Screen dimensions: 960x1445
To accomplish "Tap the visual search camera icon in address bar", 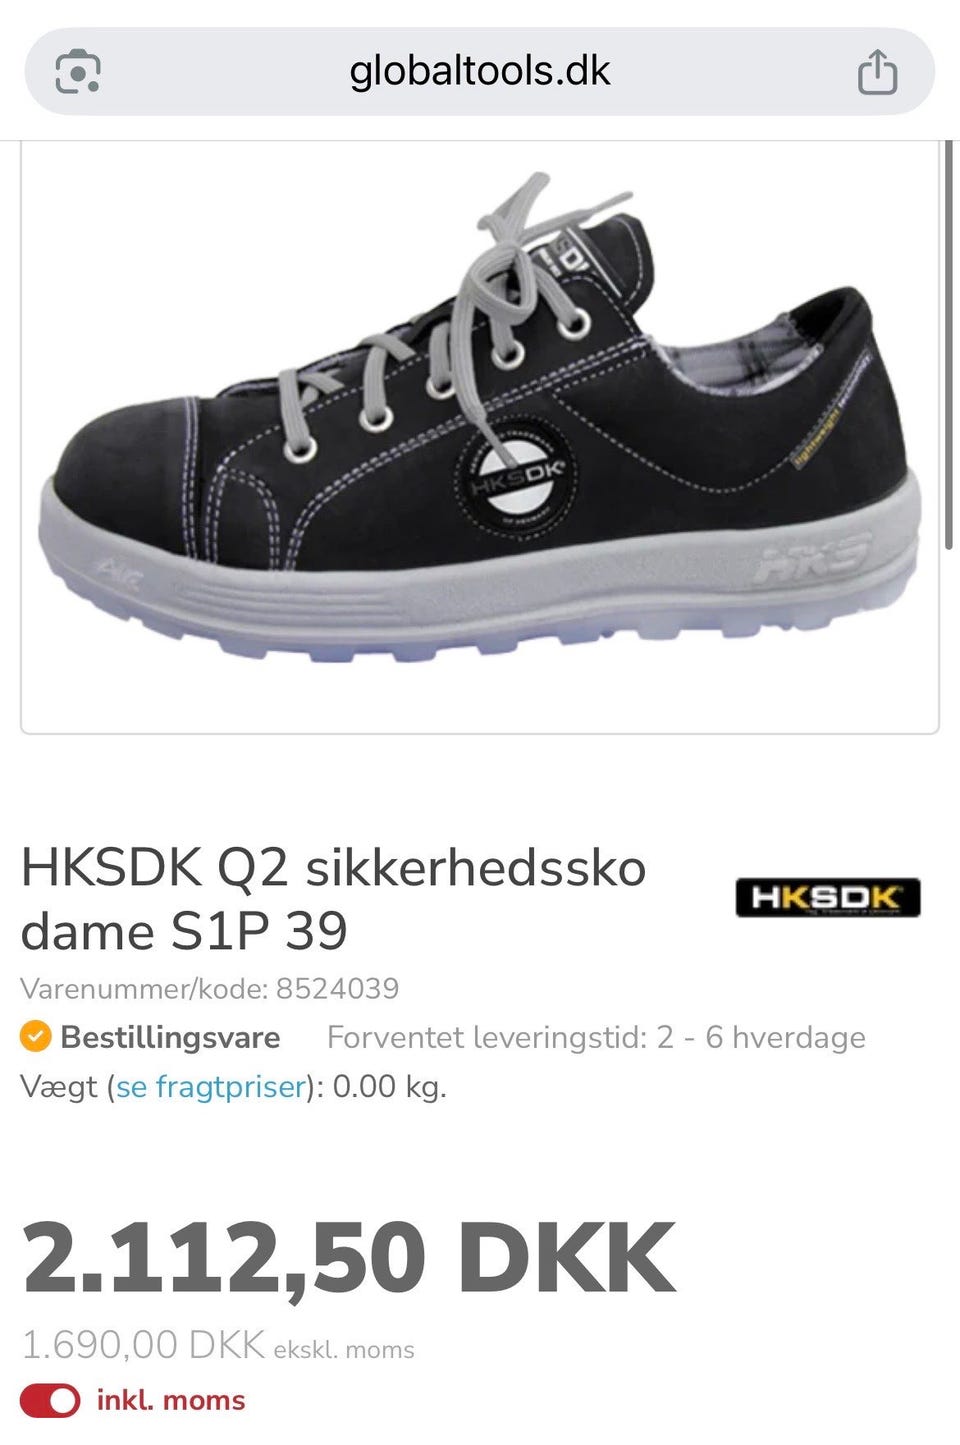I will pyautogui.click(x=78, y=72).
